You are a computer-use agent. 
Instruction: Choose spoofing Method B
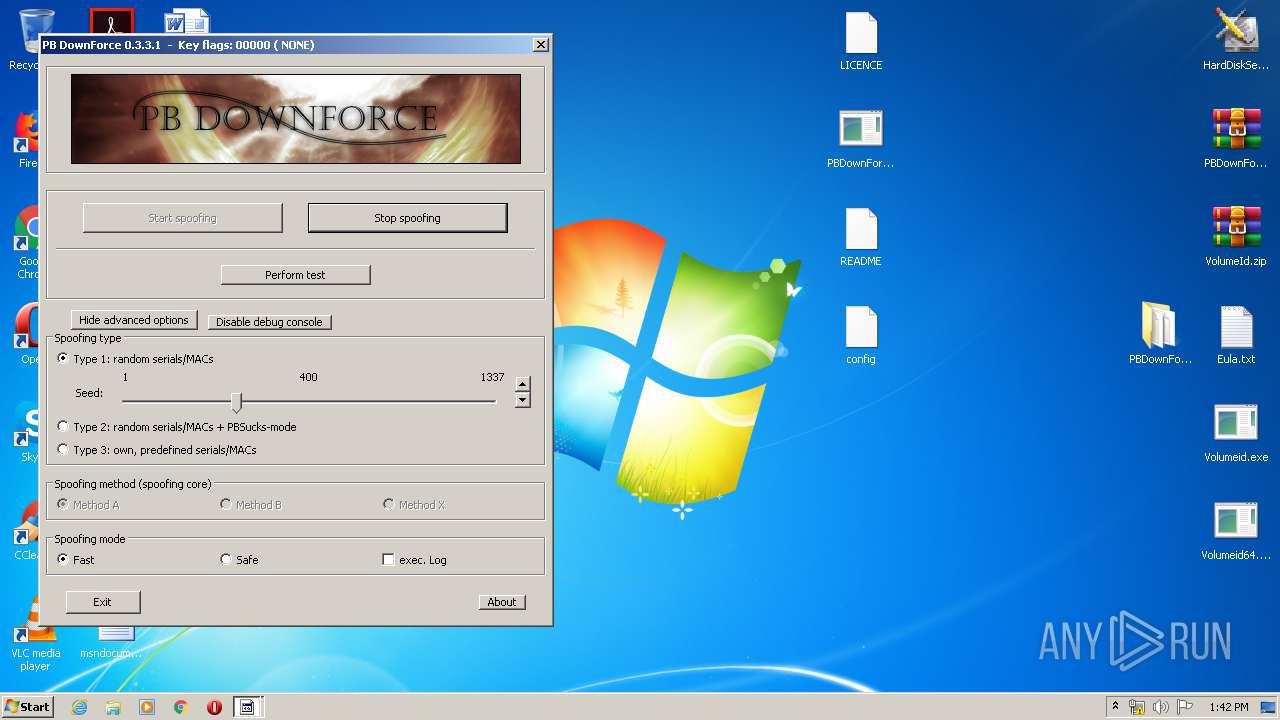pos(251,505)
